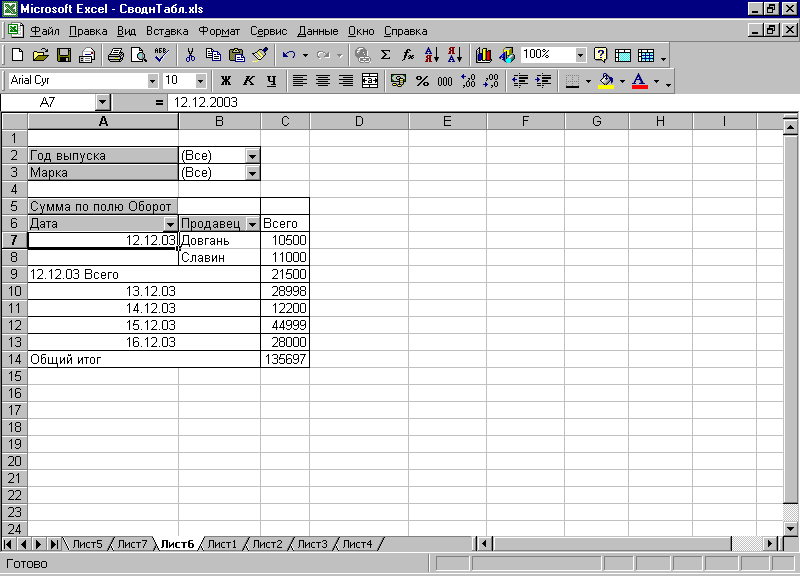Align text right

click(346, 81)
